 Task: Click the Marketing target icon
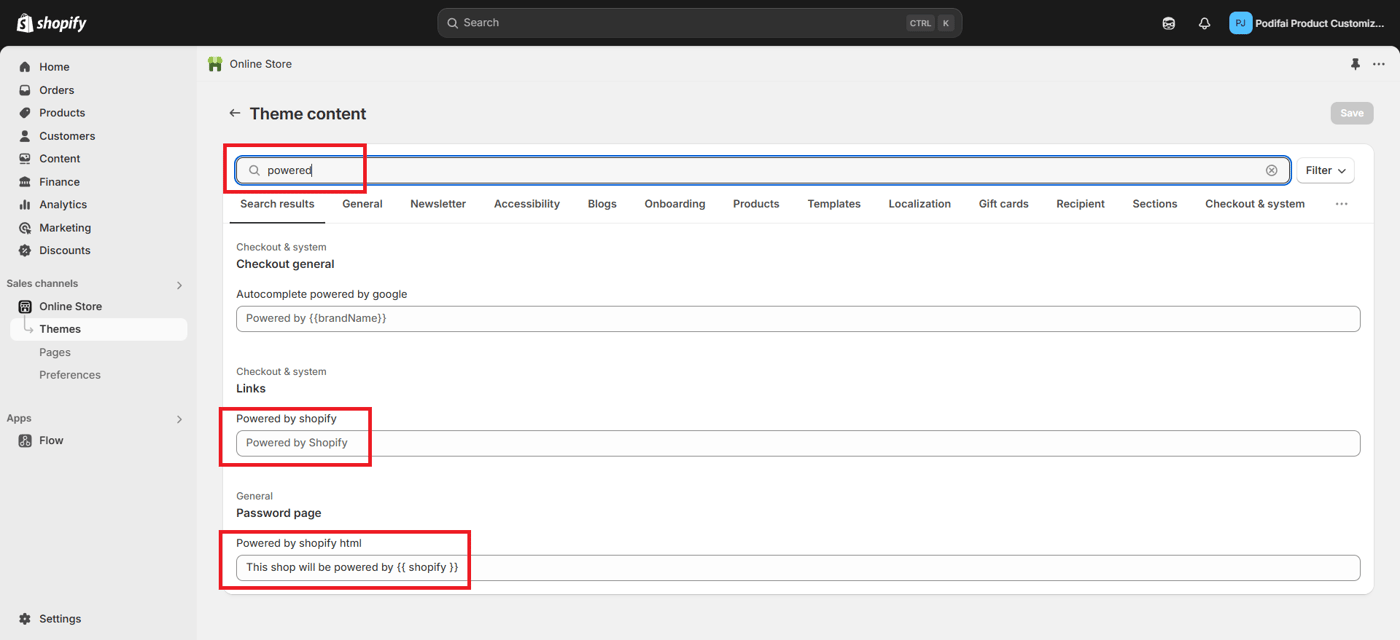tap(25, 228)
